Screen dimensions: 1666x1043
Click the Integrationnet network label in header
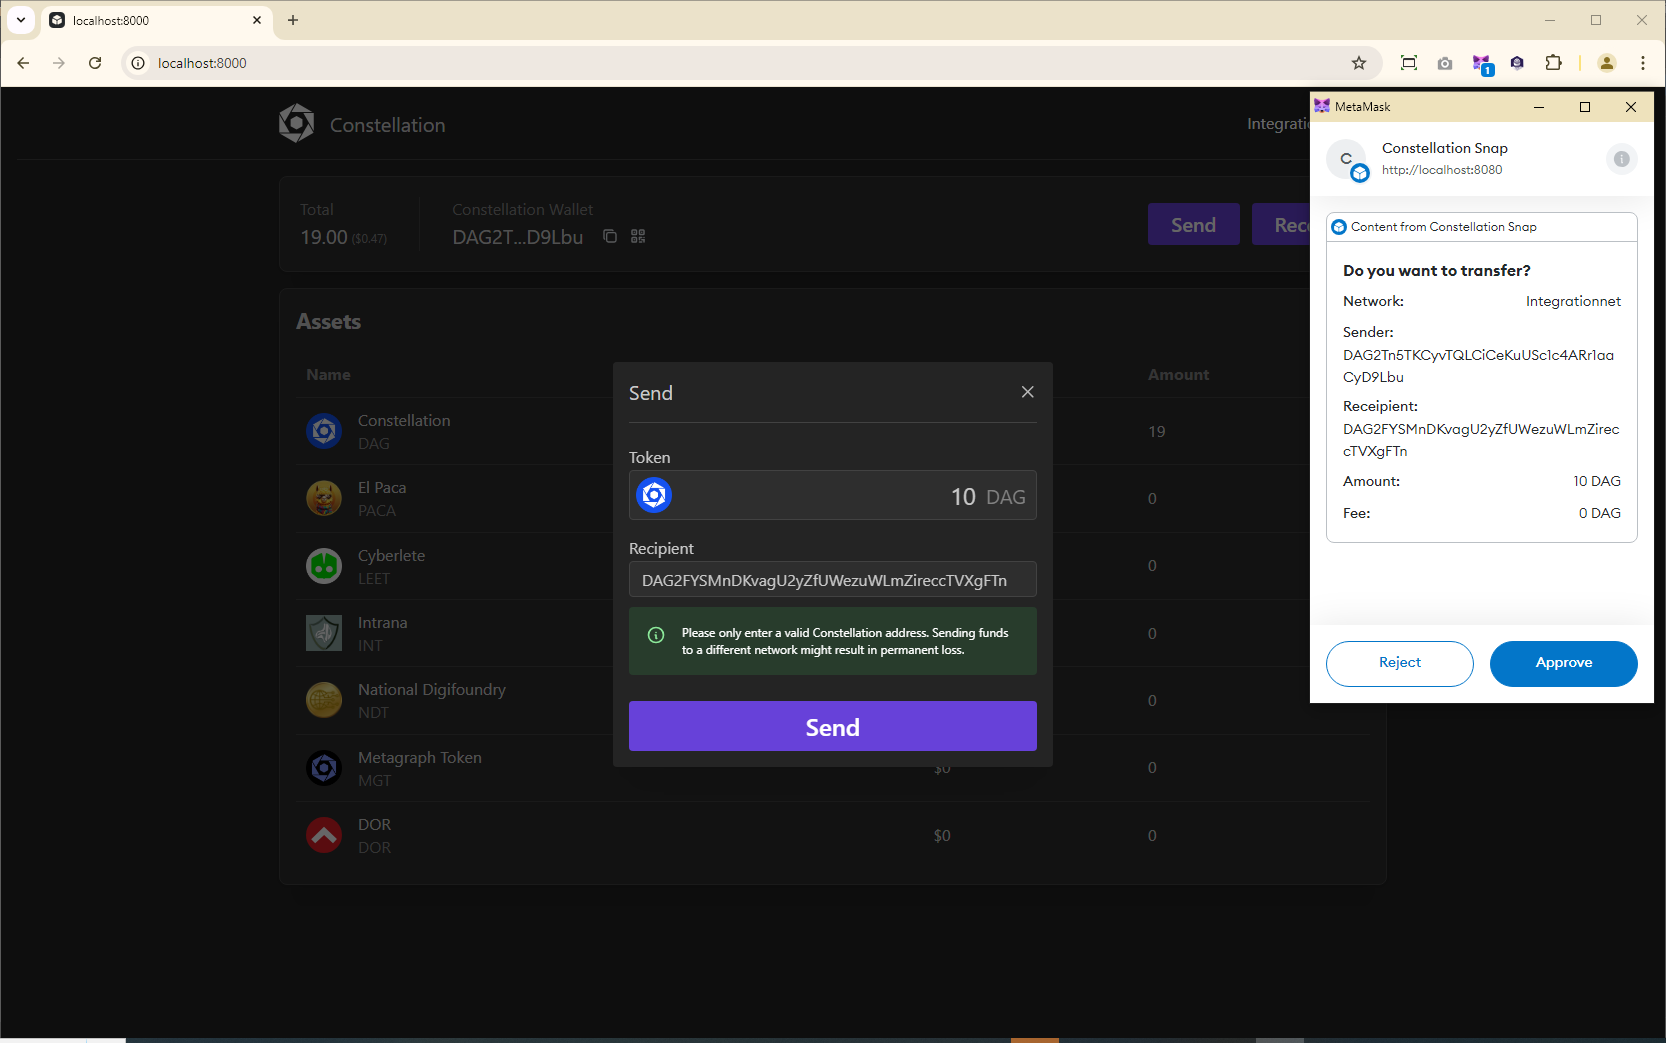1278,124
